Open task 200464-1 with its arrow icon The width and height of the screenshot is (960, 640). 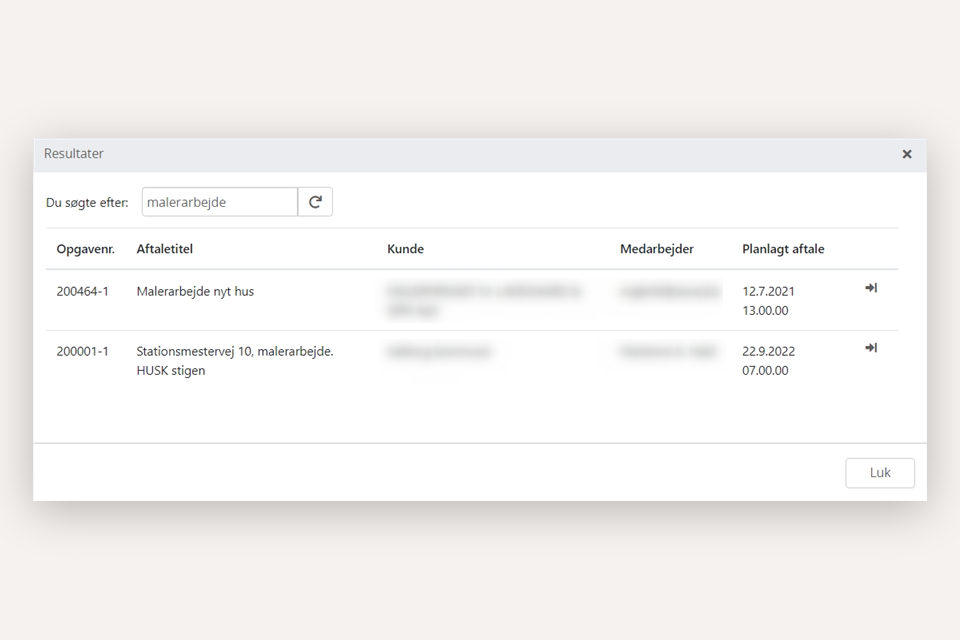click(x=870, y=288)
